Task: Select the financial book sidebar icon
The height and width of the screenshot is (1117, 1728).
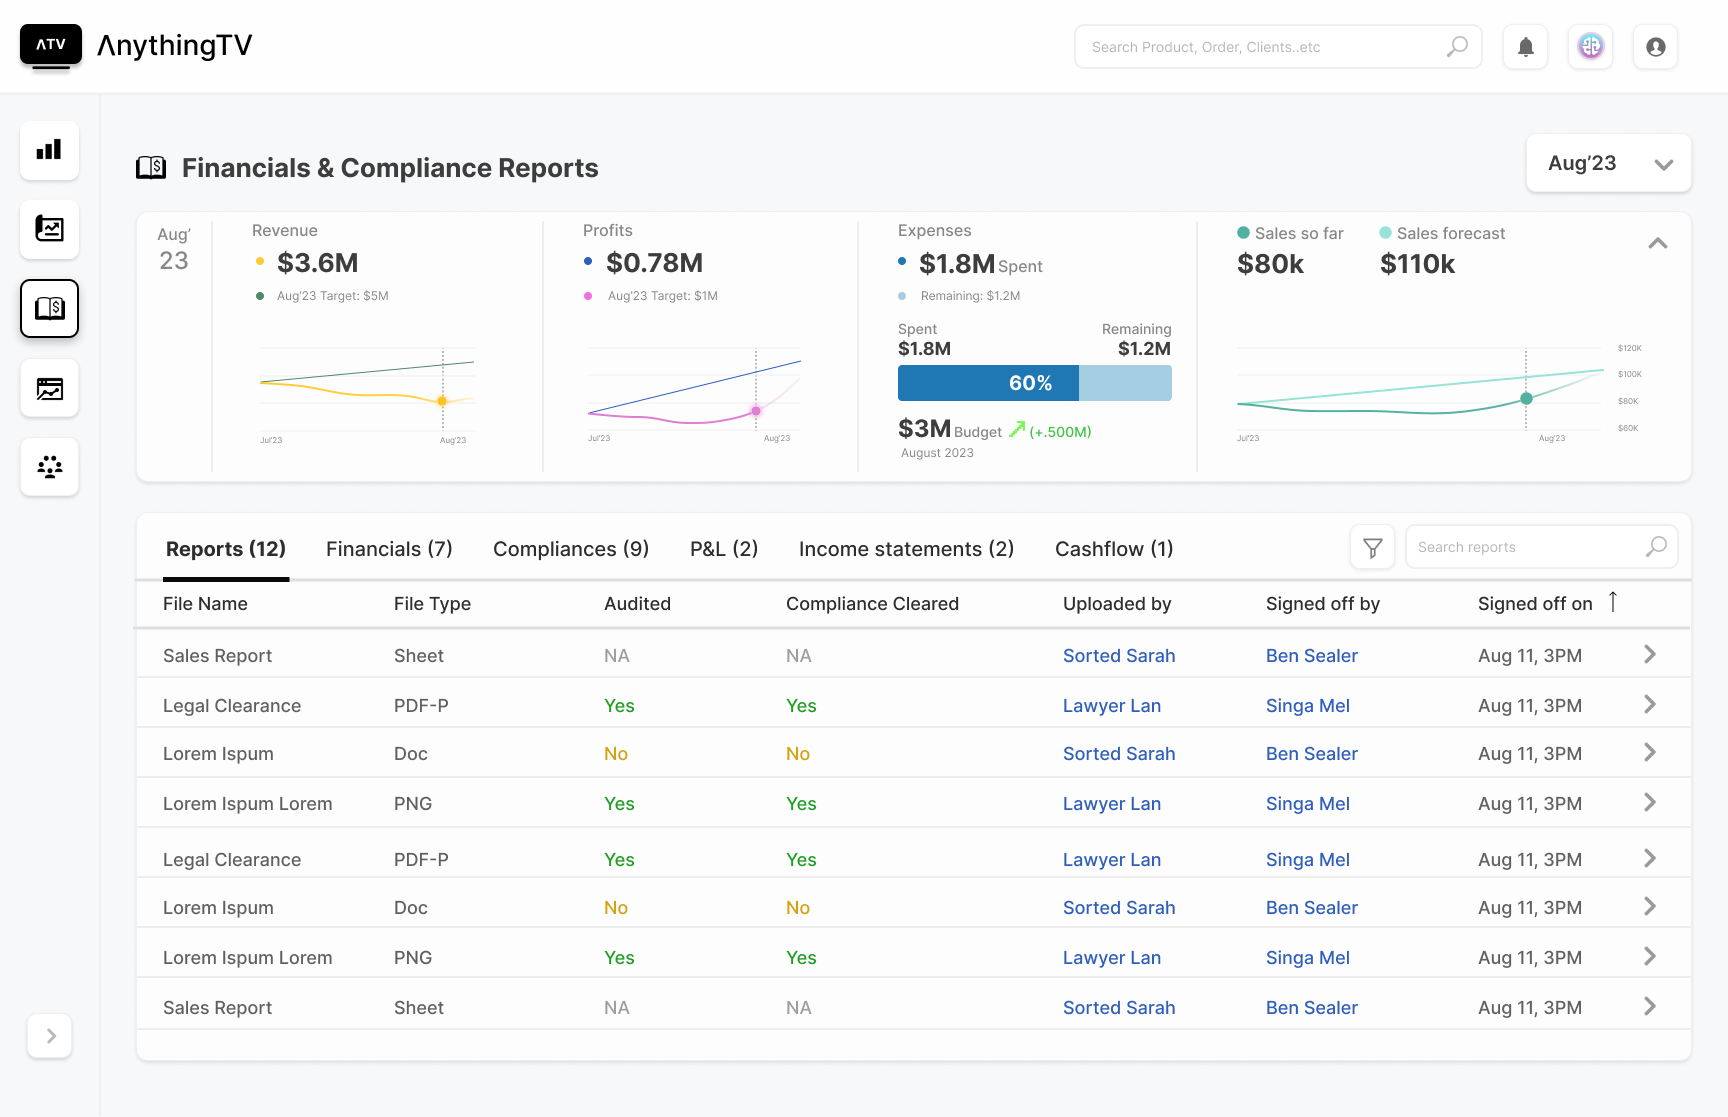Action: coord(50,308)
